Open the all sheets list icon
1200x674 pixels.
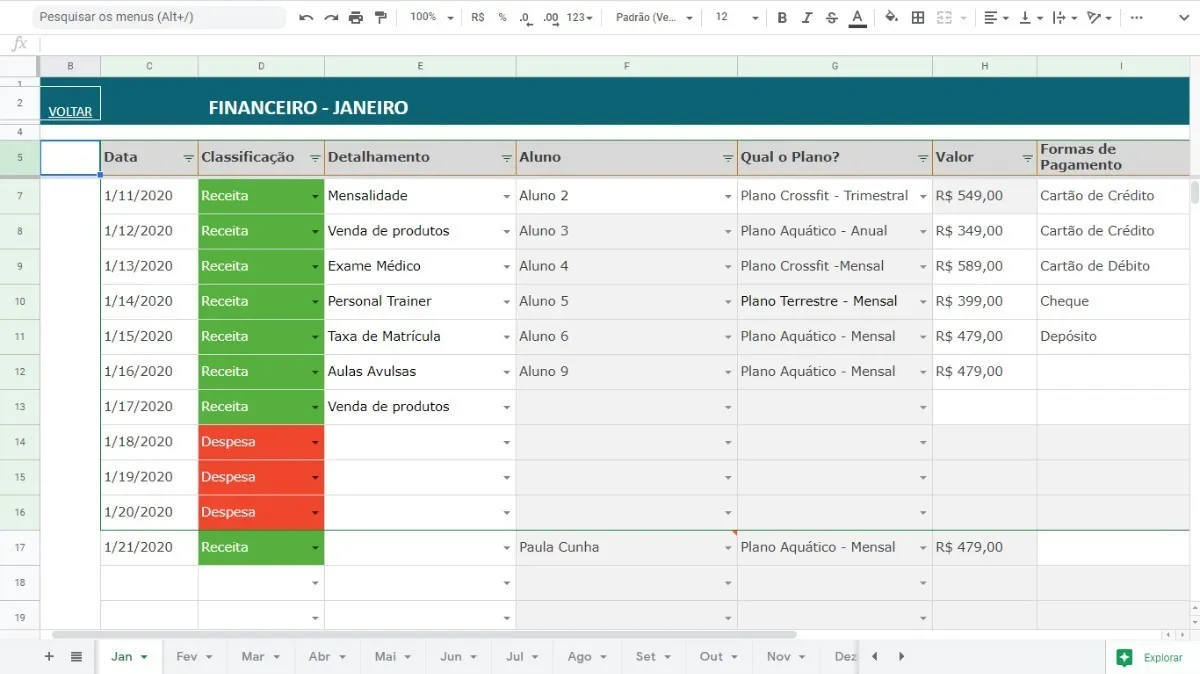(x=76, y=657)
